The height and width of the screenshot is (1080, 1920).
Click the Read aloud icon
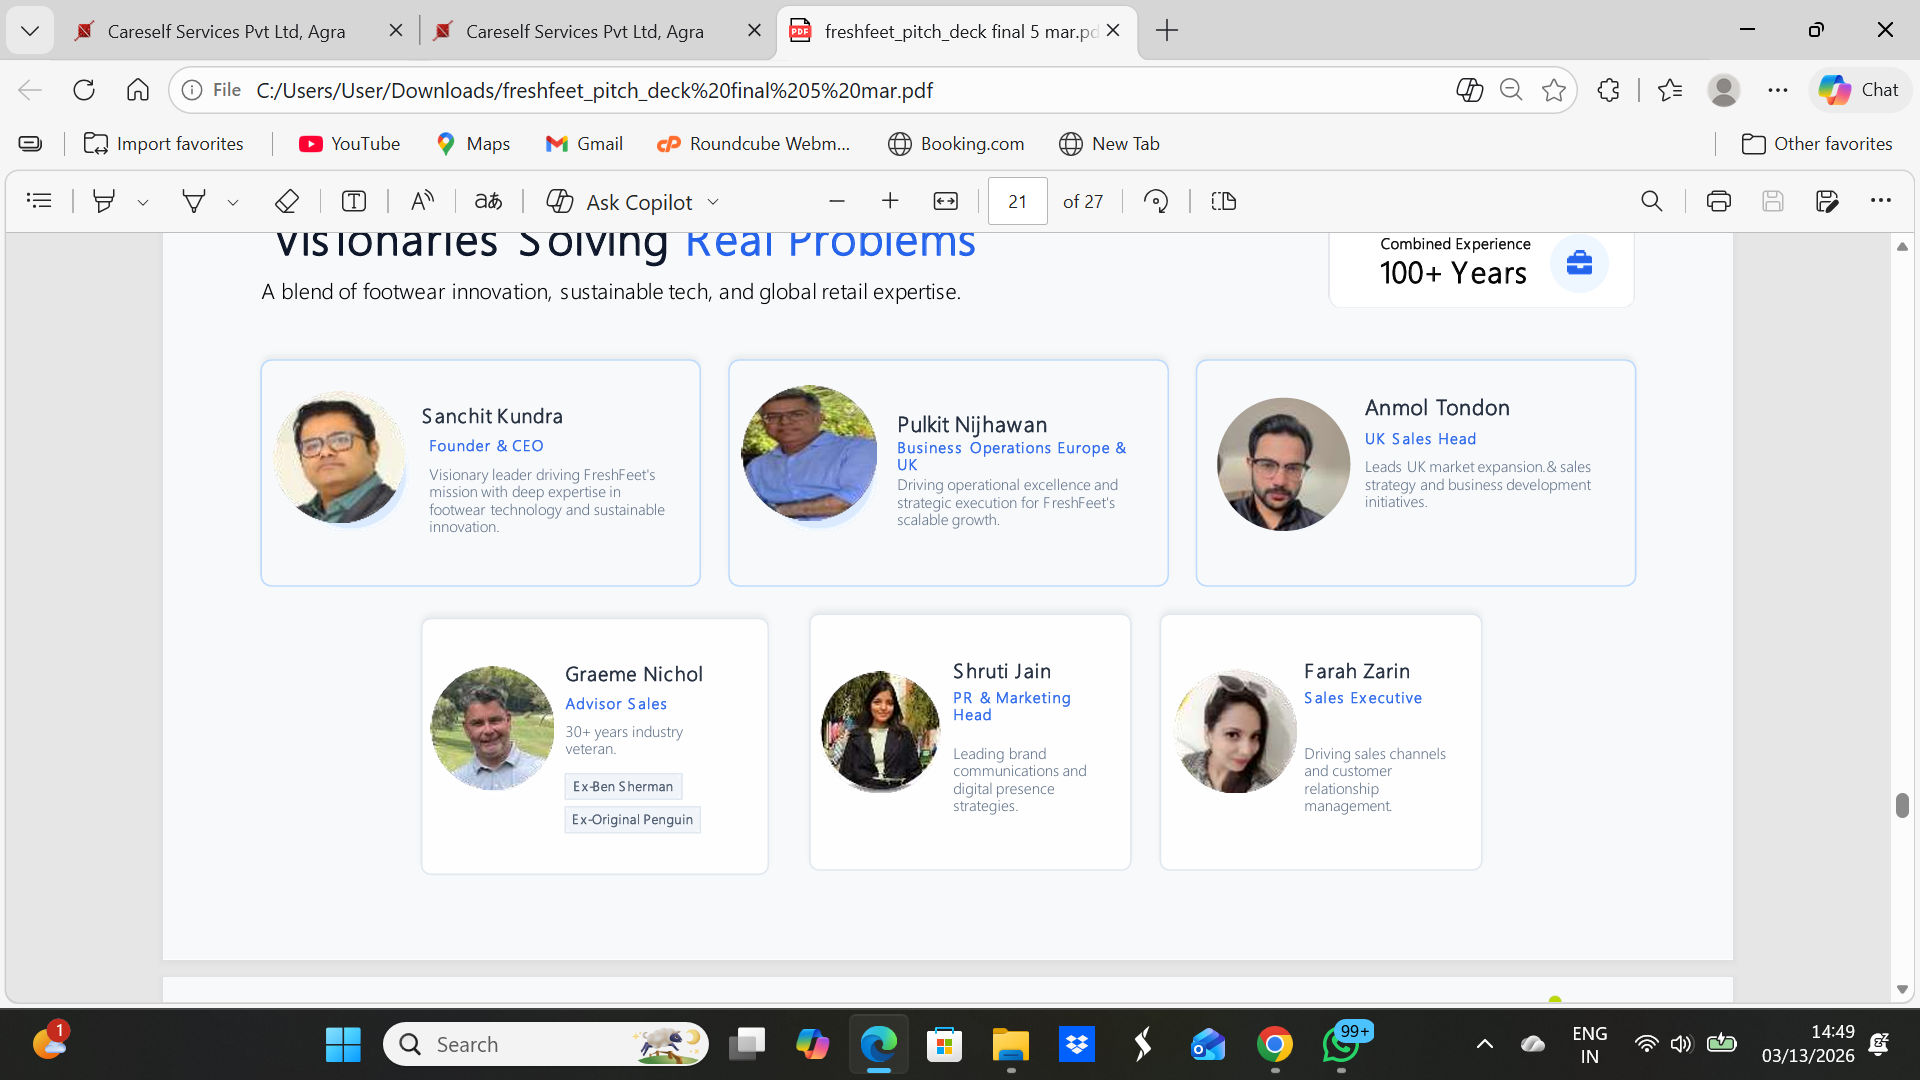[422, 201]
